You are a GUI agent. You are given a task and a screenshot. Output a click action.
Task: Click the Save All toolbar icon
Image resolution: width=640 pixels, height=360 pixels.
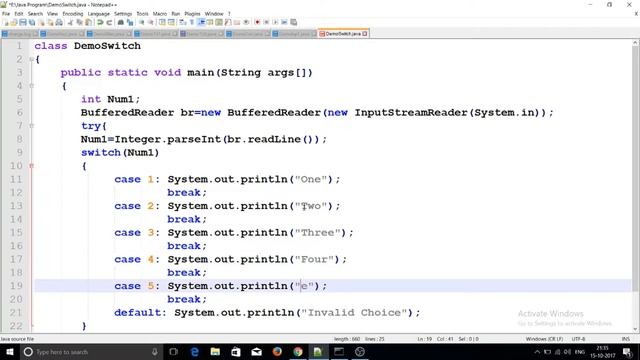pyautogui.click(x=31, y=22)
